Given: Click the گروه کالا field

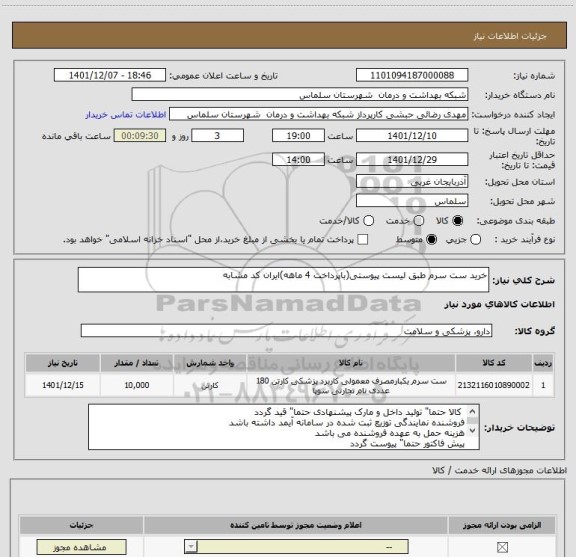Looking at the screenshot, I should pos(286,331).
